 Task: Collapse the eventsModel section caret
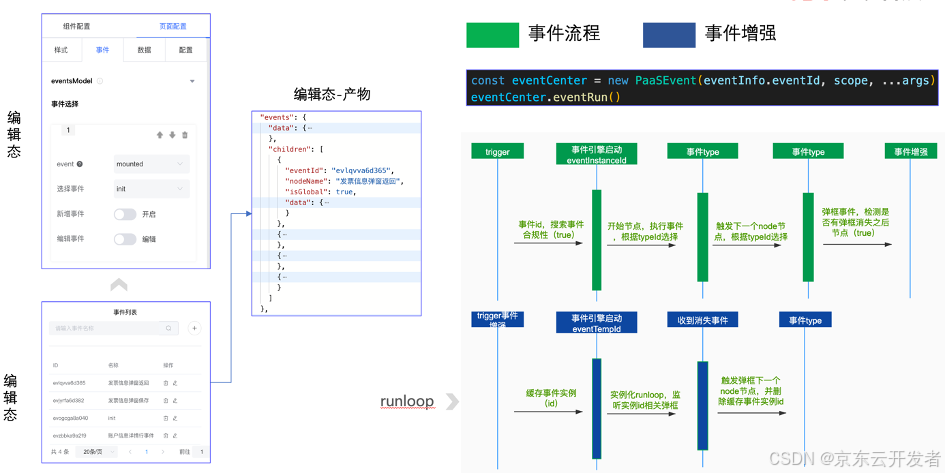192,81
